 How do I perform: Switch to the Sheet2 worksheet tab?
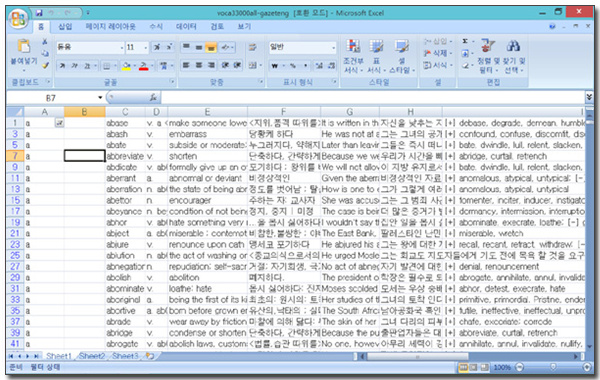[92, 356]
